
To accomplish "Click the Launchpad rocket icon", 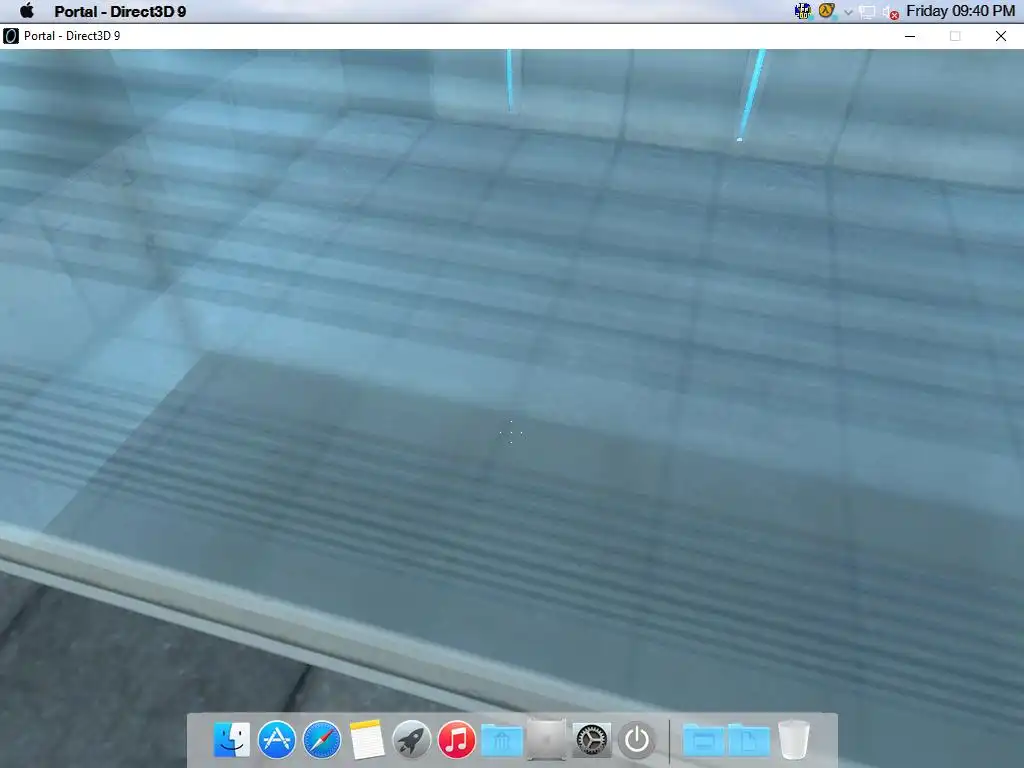I will tap(411, 739).
